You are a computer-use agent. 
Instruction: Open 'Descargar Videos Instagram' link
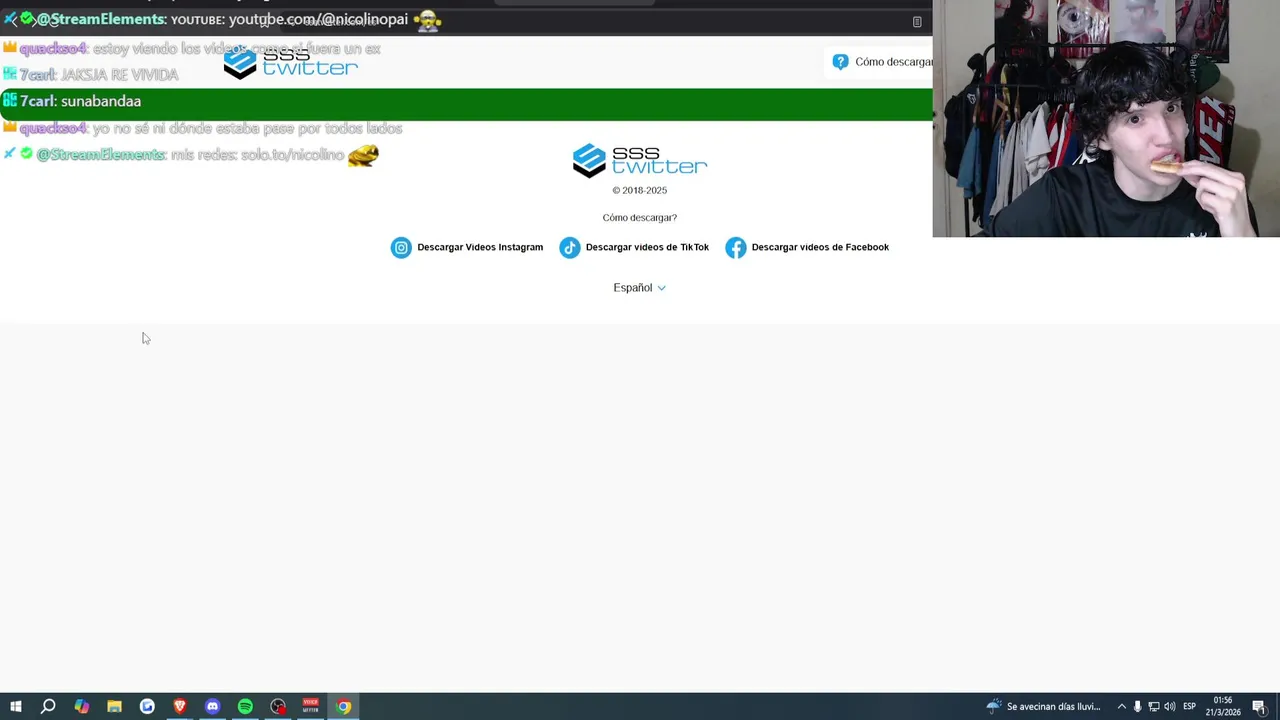(x=480, y=247)
